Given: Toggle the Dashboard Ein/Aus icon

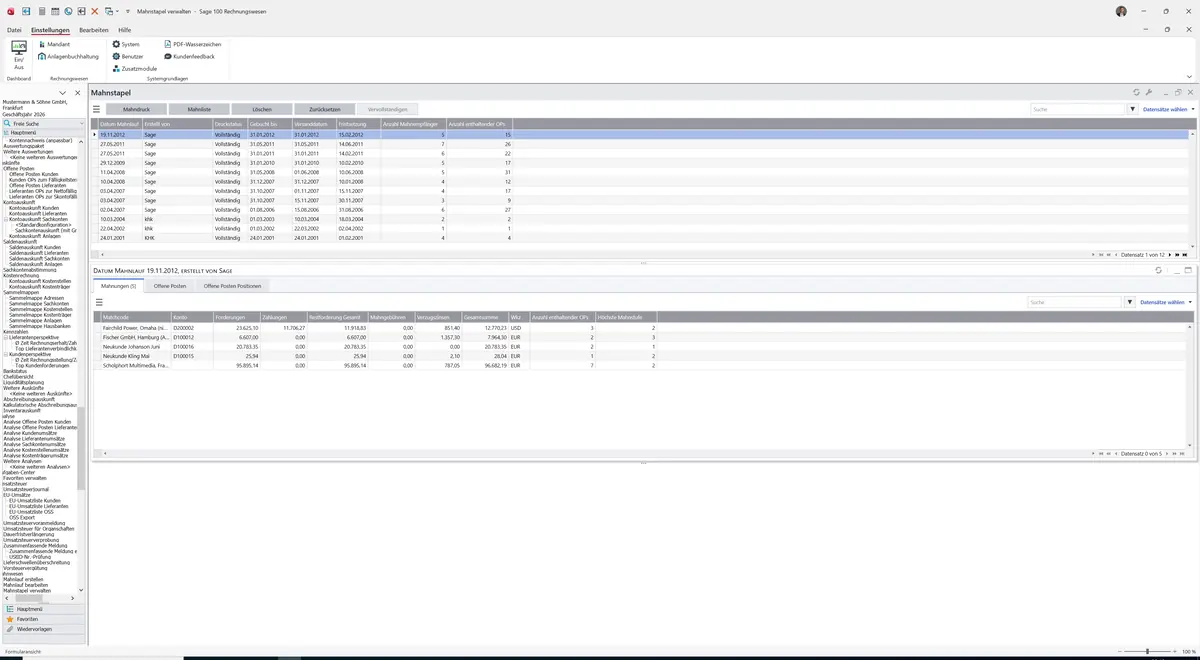Looking at the screenshot, I should point(19,54).
